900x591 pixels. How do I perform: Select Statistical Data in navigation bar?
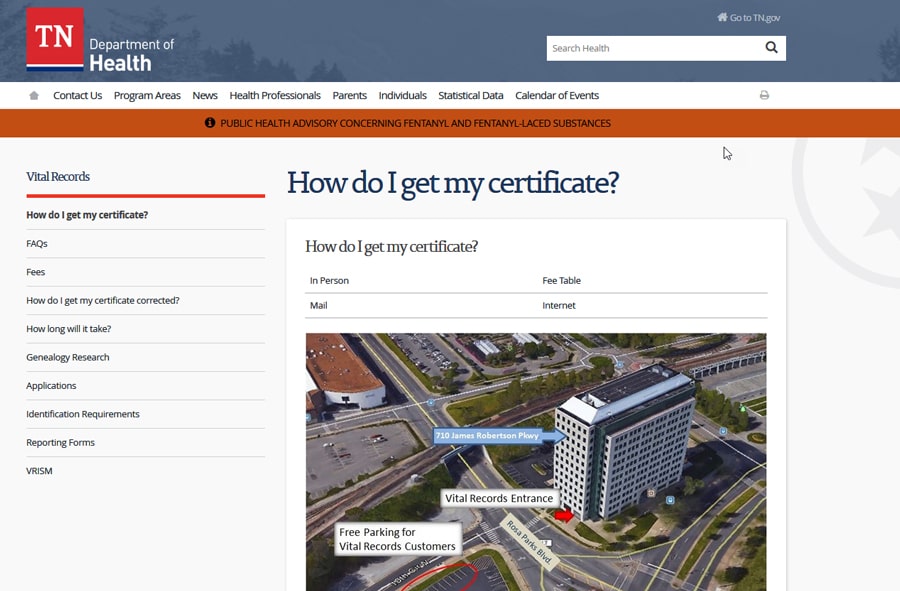point(470,96)
